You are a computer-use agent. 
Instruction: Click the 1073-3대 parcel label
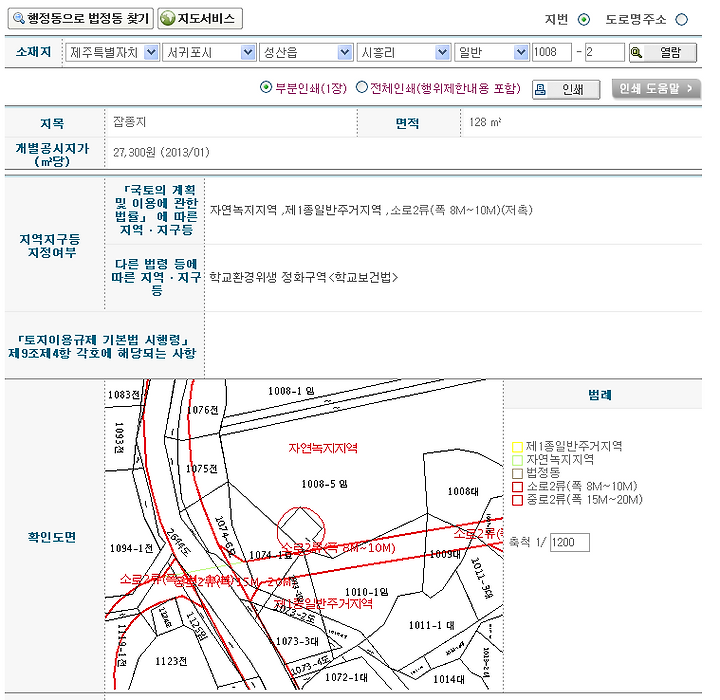[297, 641]
